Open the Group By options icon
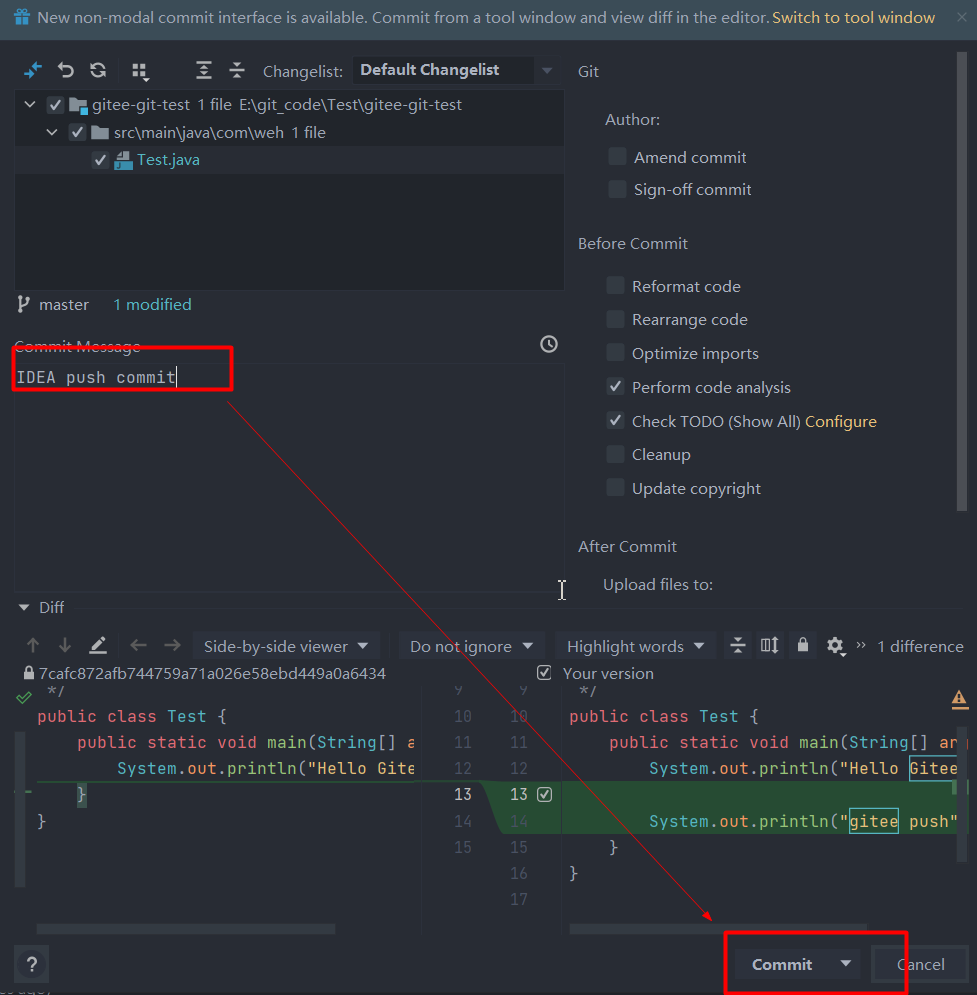Viewport: 977px width, 995px height. pyautogui.click(x=140, y=72)
